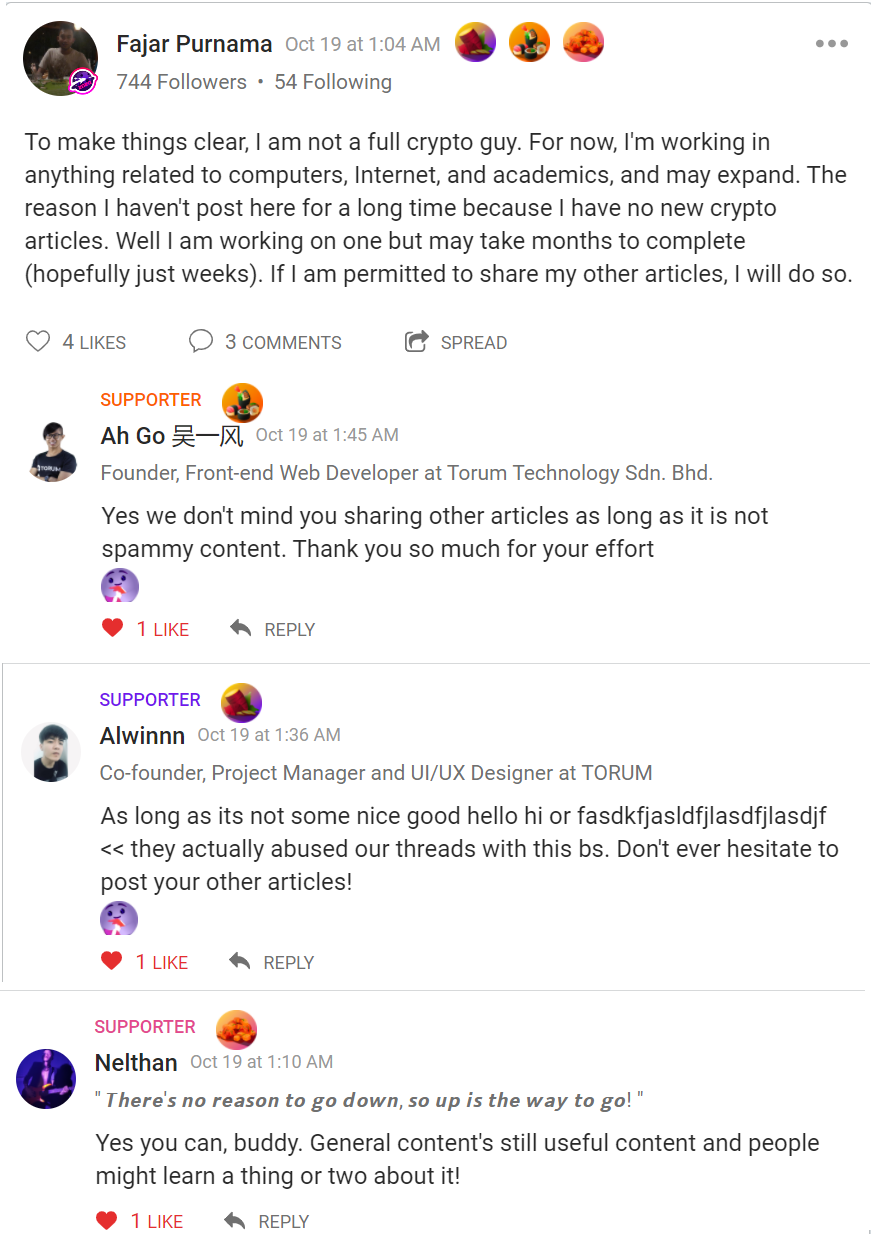Screen dimensions: 871x1241
Task: Open the 744 Followers list
Action: [181, 82]
